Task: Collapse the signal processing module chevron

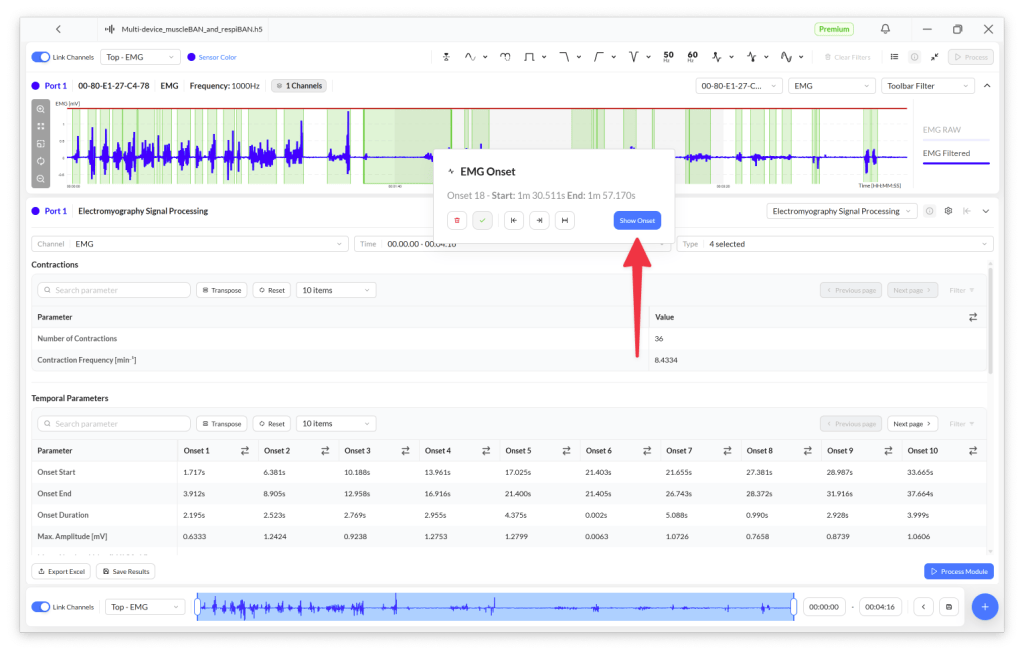Action: [x=985, y=211]
